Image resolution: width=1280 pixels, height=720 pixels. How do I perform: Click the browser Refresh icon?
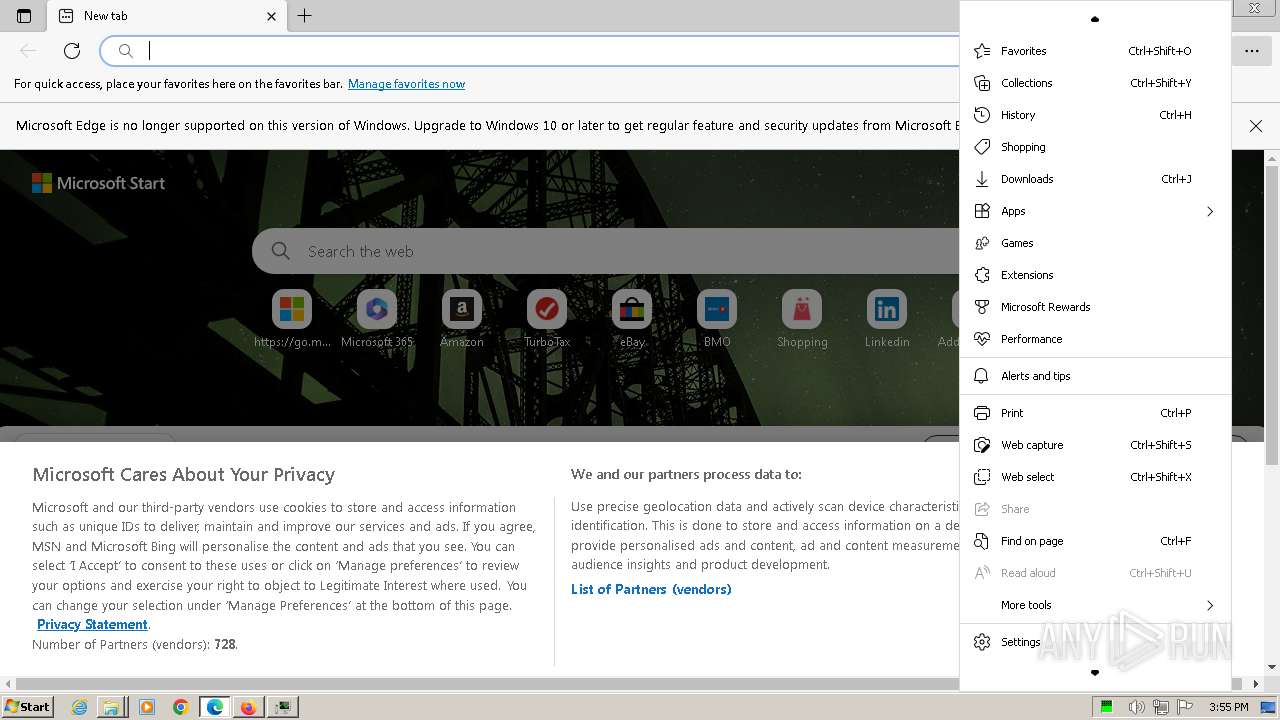pos(72,51)
